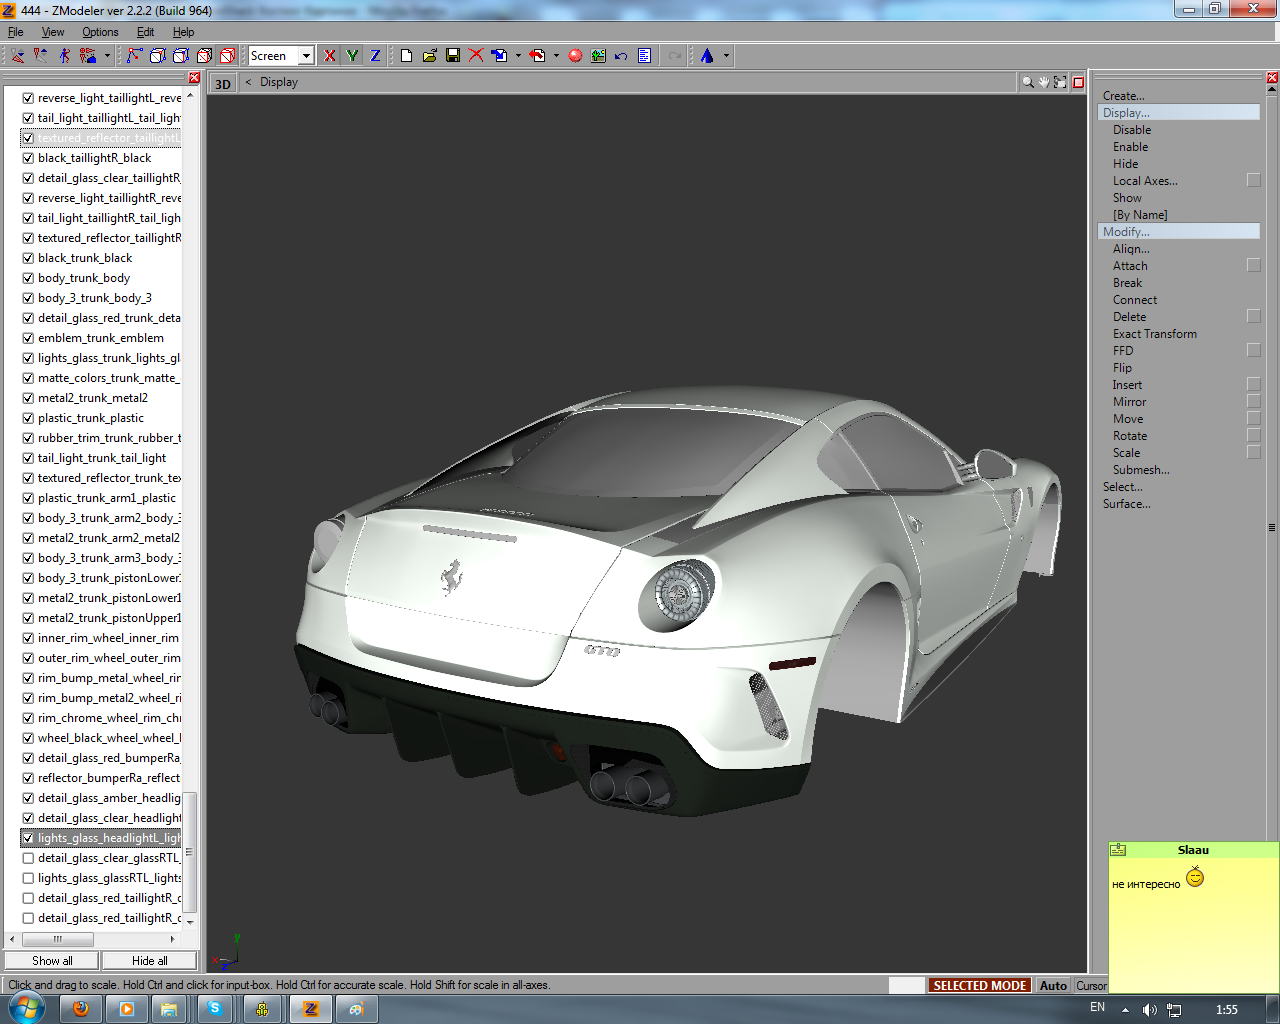Click the blue cone toolbar icon
Viewport: 1280px width, 1024px height.
click(x=707, y=56)
